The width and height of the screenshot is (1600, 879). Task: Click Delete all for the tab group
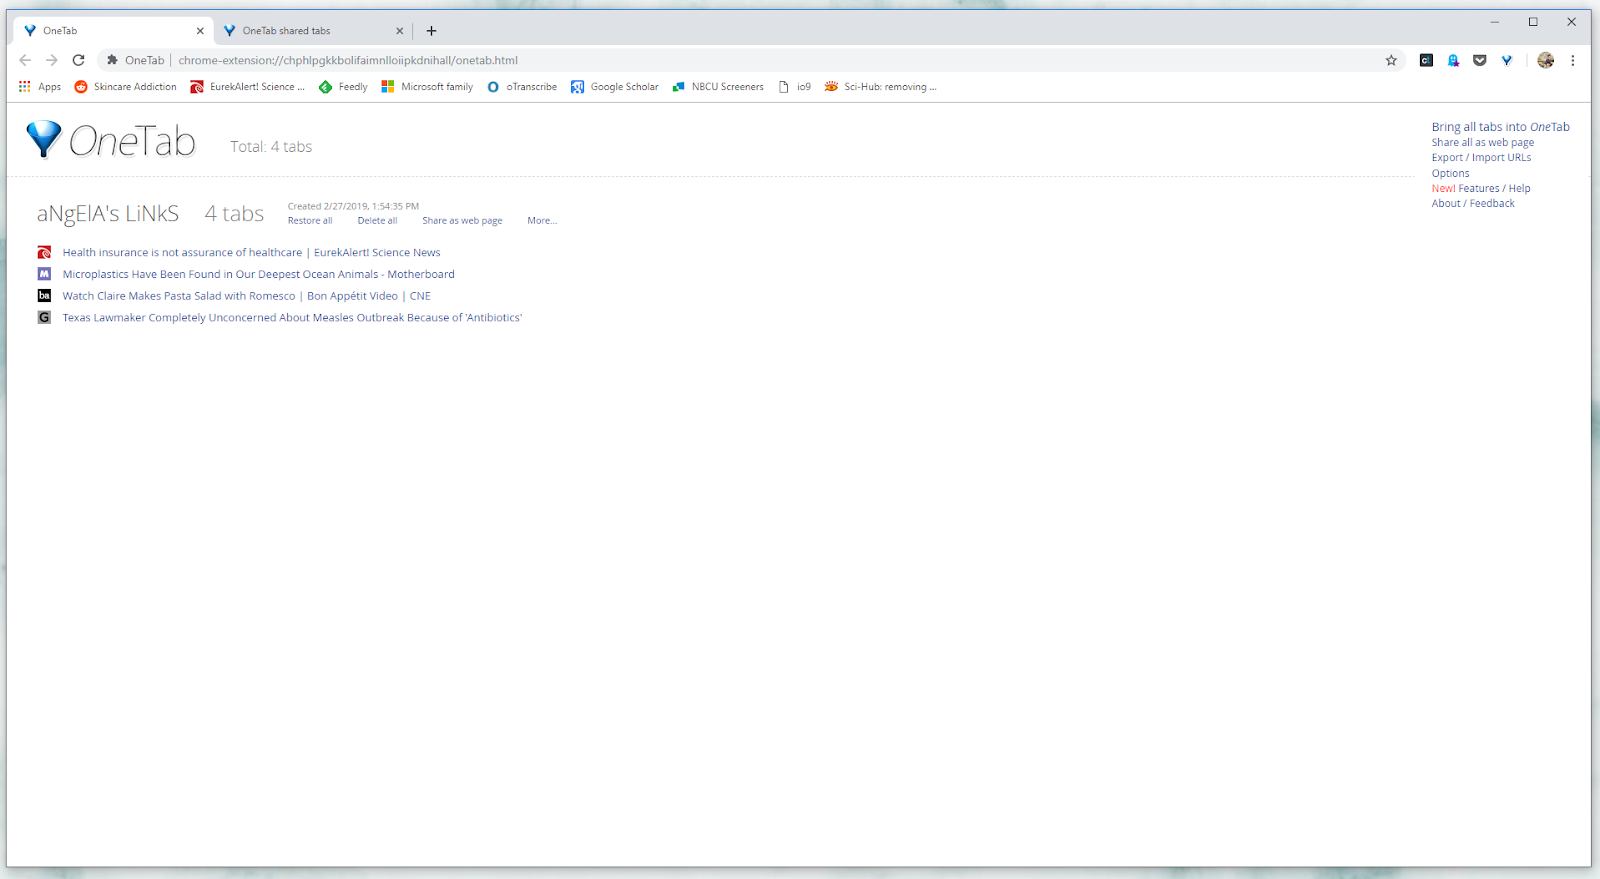tap(377, 221)
